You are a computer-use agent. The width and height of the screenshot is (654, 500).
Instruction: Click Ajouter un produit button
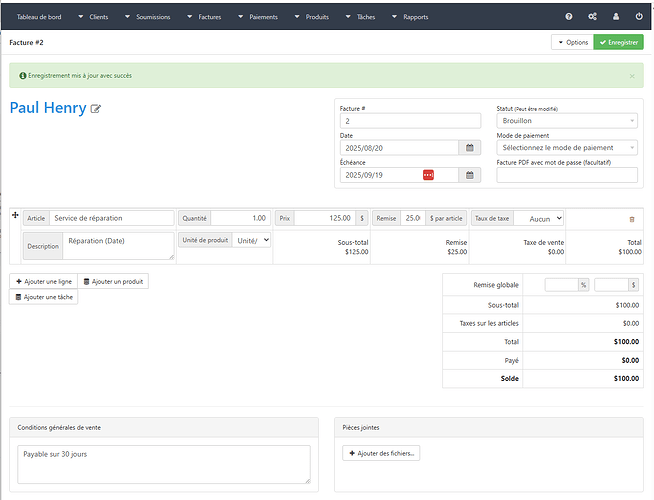(113, 281)
